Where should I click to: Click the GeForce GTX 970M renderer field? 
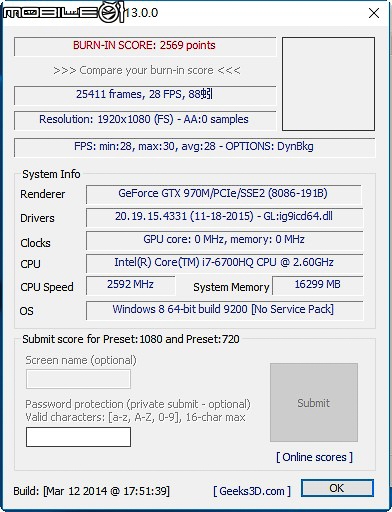[223, 194]
